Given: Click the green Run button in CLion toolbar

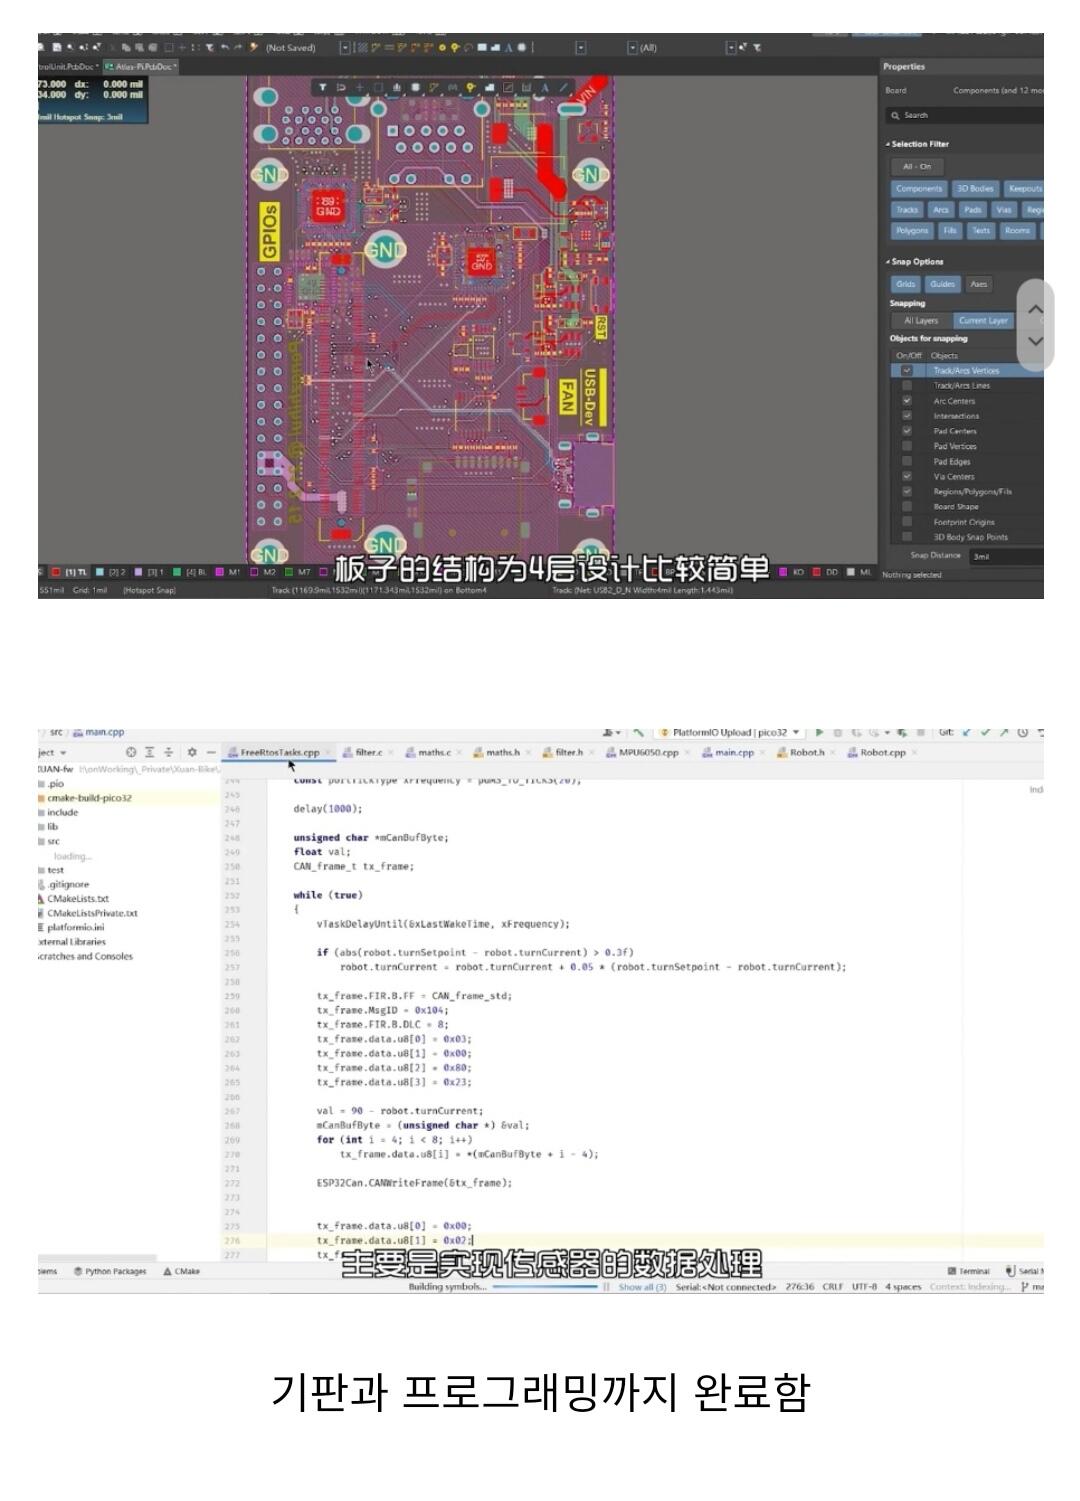Looking at the screenshot, I should [x=820, y=733].
